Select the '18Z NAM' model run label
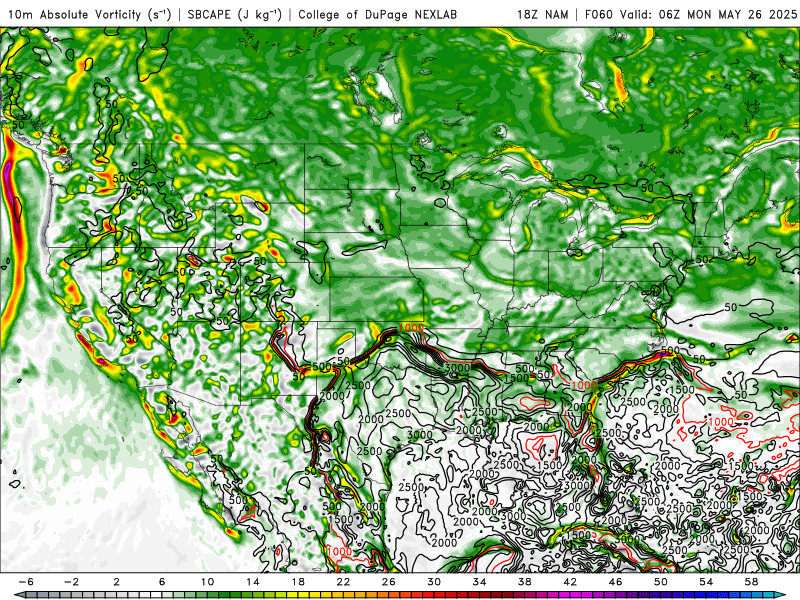Viewport: 800px width, 600px height. click(x=543, y=14)
